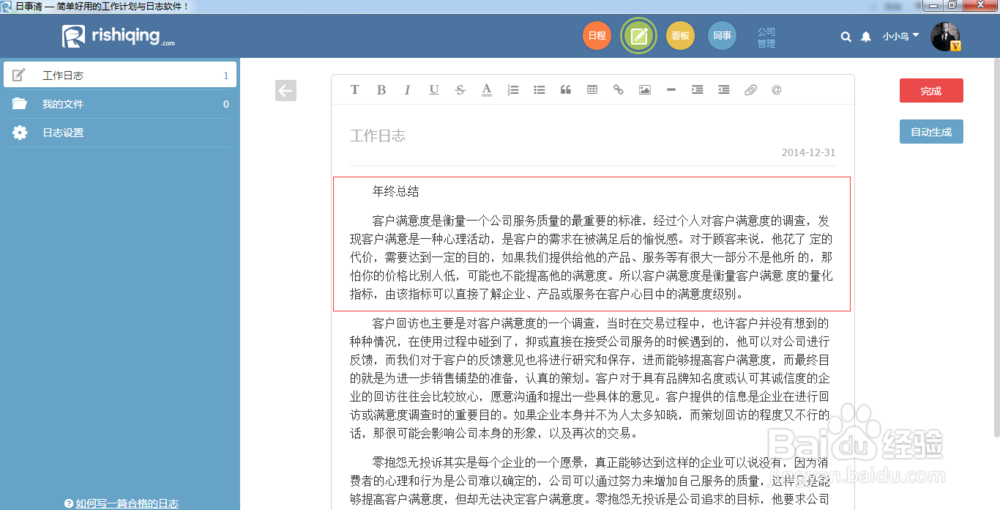Click the 工作日志 edit icon in the sidebar

coord(19,75)
